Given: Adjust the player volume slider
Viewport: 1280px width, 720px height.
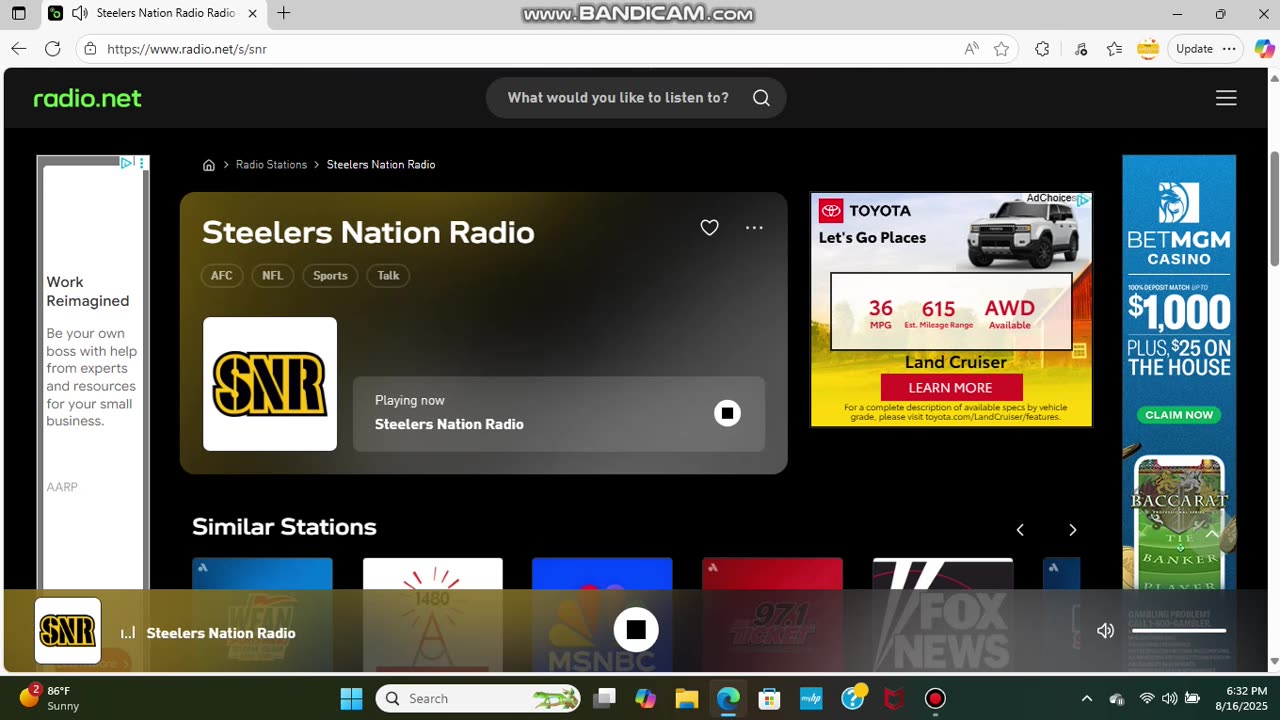Looking at the screenshot, I should click(x=1179, y=631).
